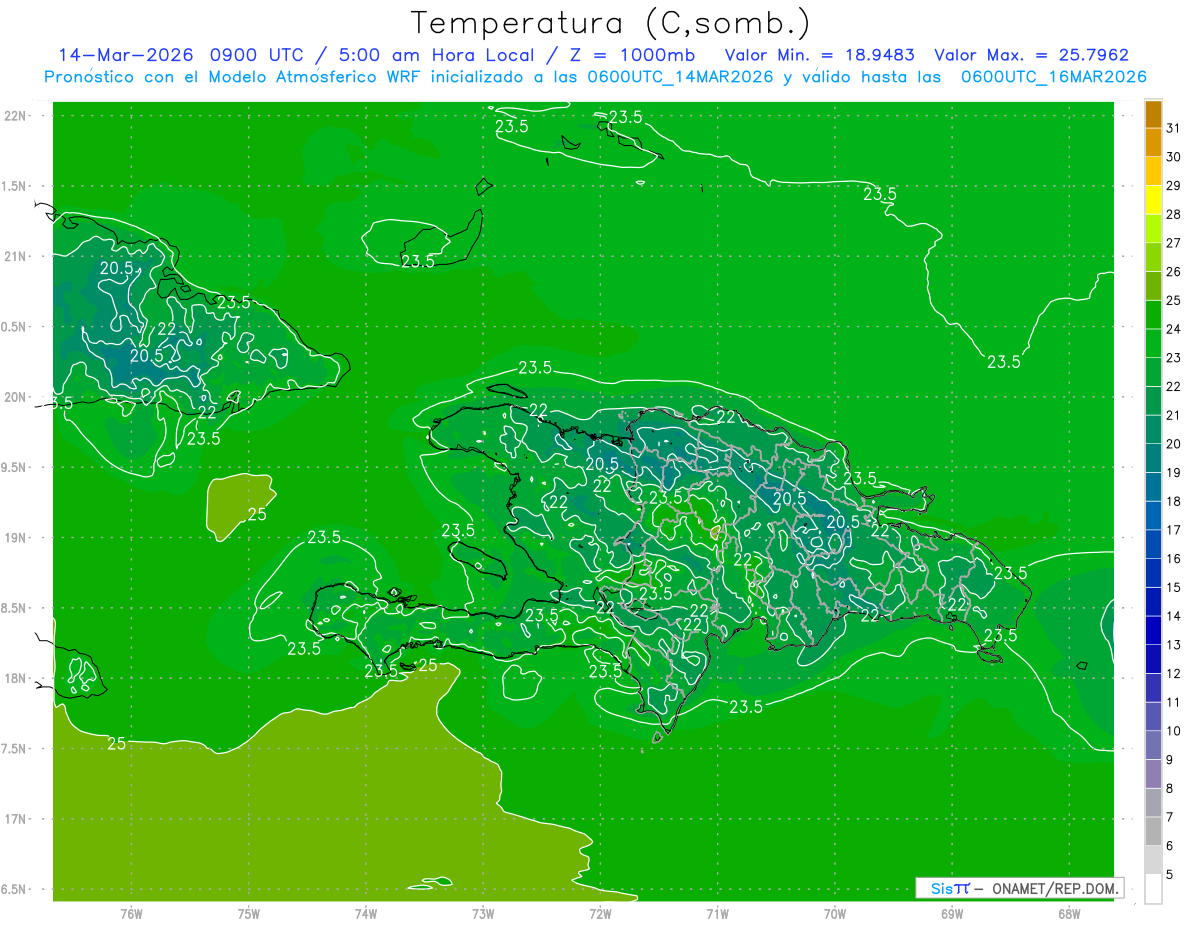Click the 23.5 contour label above Hispaniola's north coast
This screenshot has width=1200, height=927.
pyautogui.click(x=535, y=367)
